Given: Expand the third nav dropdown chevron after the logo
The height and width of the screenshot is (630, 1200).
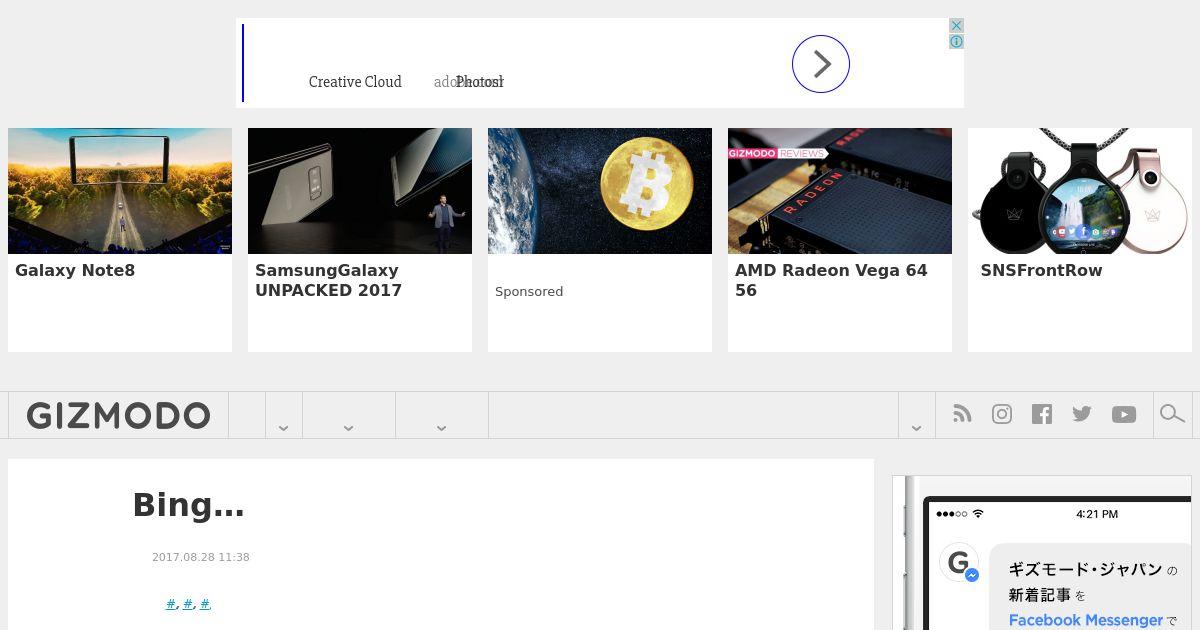Looking at the screenshot, I should [441, 427].
